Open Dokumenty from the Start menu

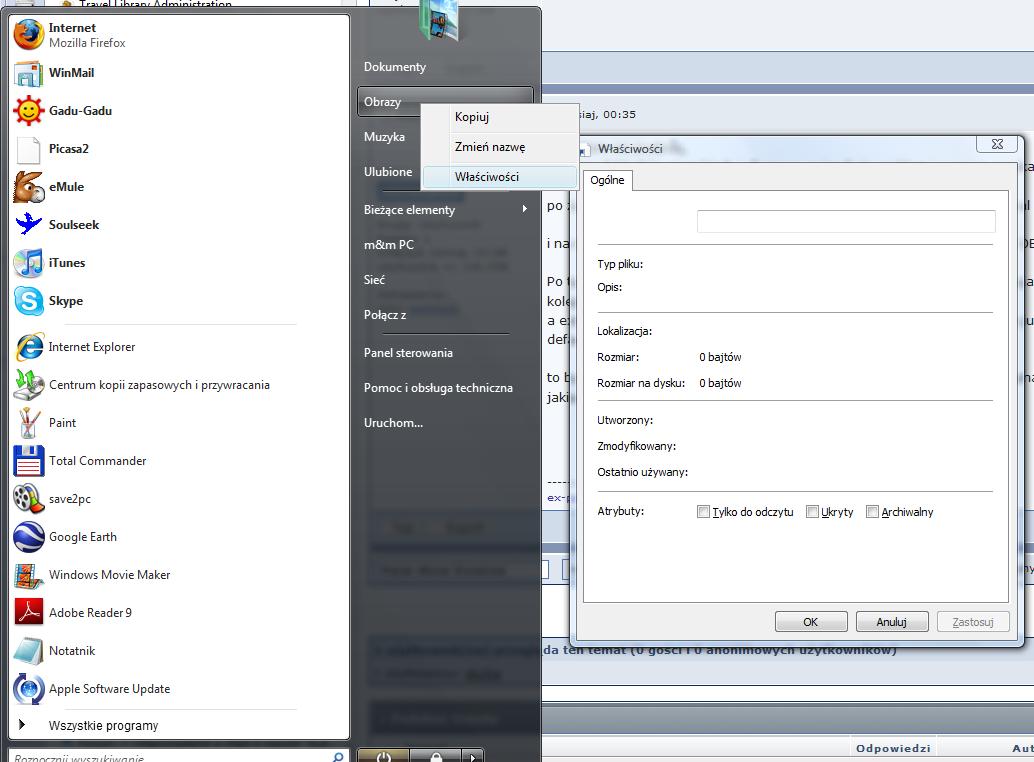pyautogui.click(x=394, y=67)
